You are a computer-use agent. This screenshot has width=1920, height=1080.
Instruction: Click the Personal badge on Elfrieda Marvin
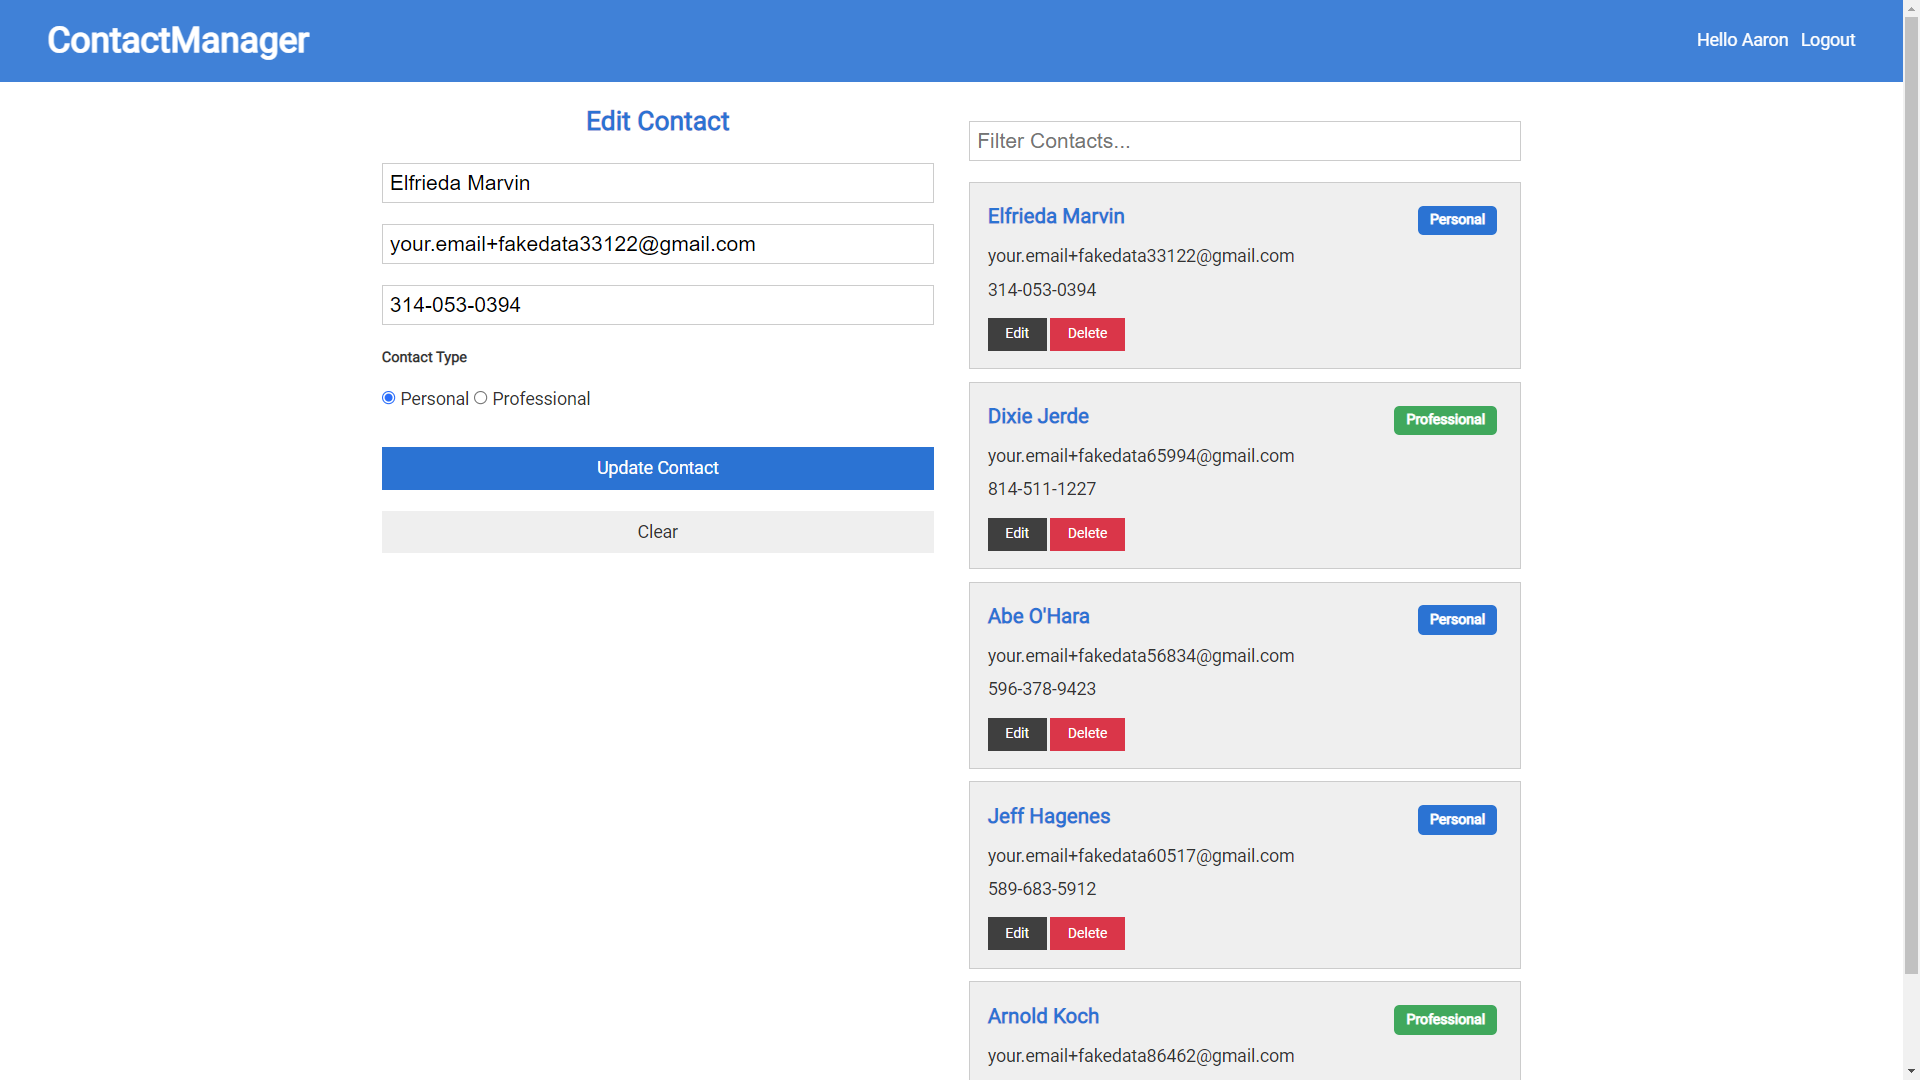point(1457,219)
